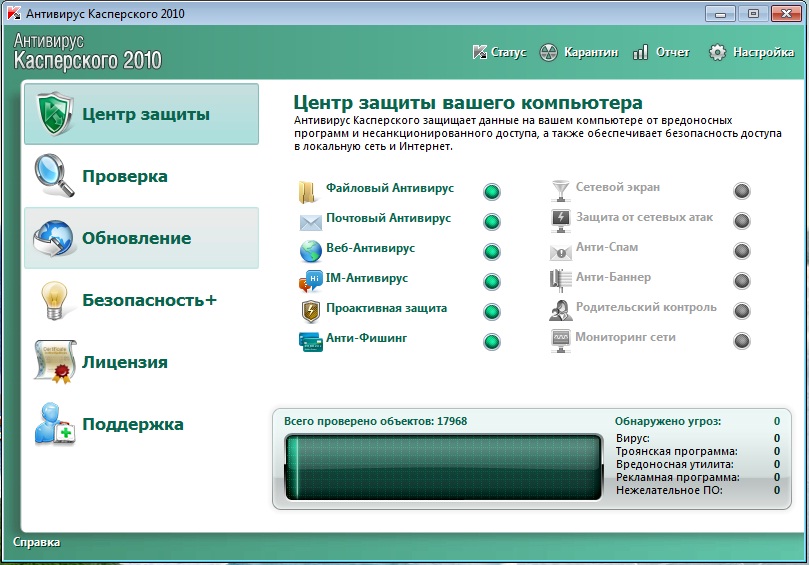Click the Карантин radiation icon
This screenshot has width=809, height=565.
pos(548,52)
